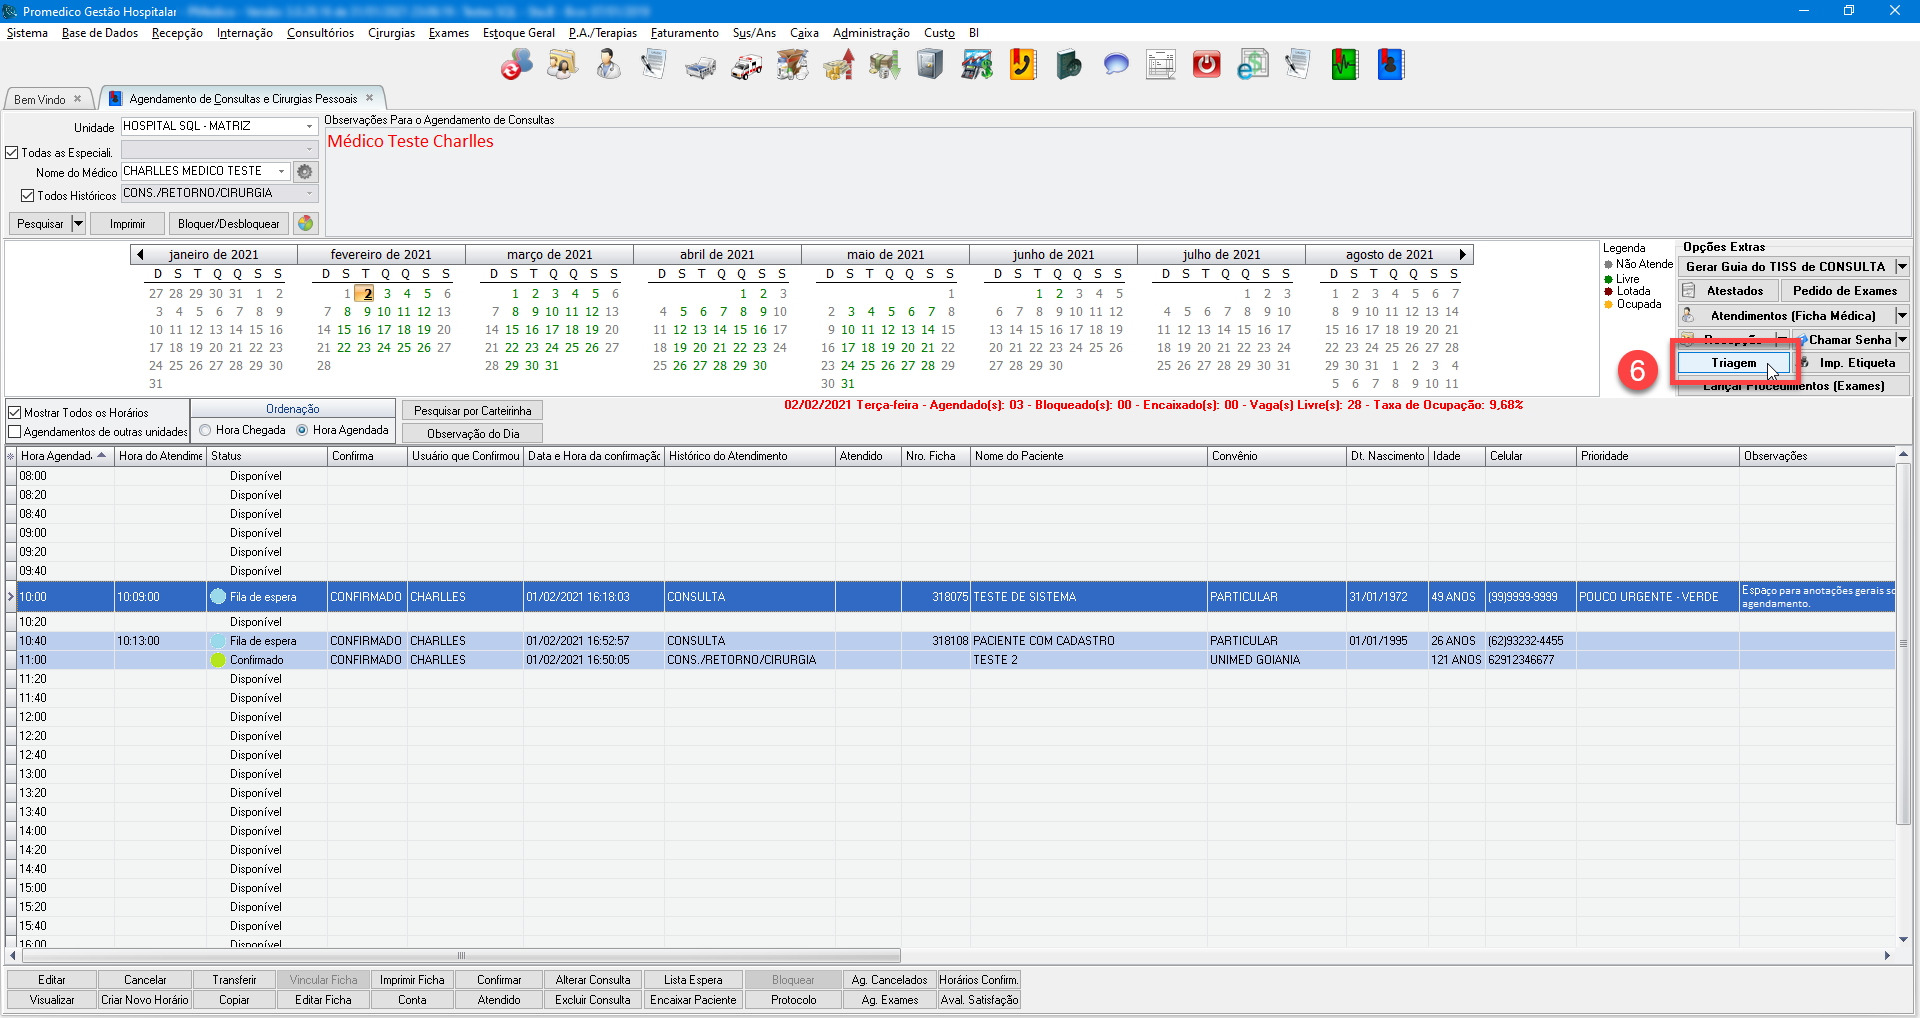Expand the Unidade dropdown
The width and height of the screenshot is (1920, 1018).
click(309, 127)
